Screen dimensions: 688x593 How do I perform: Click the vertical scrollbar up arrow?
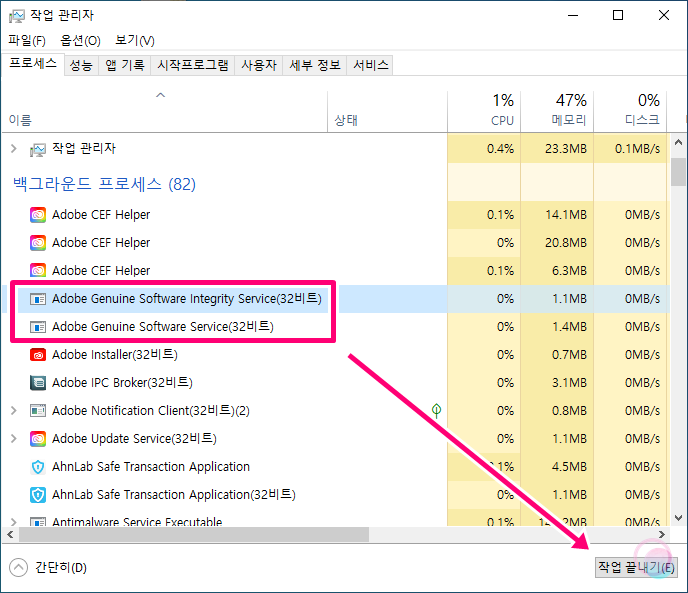pos(678,142)
